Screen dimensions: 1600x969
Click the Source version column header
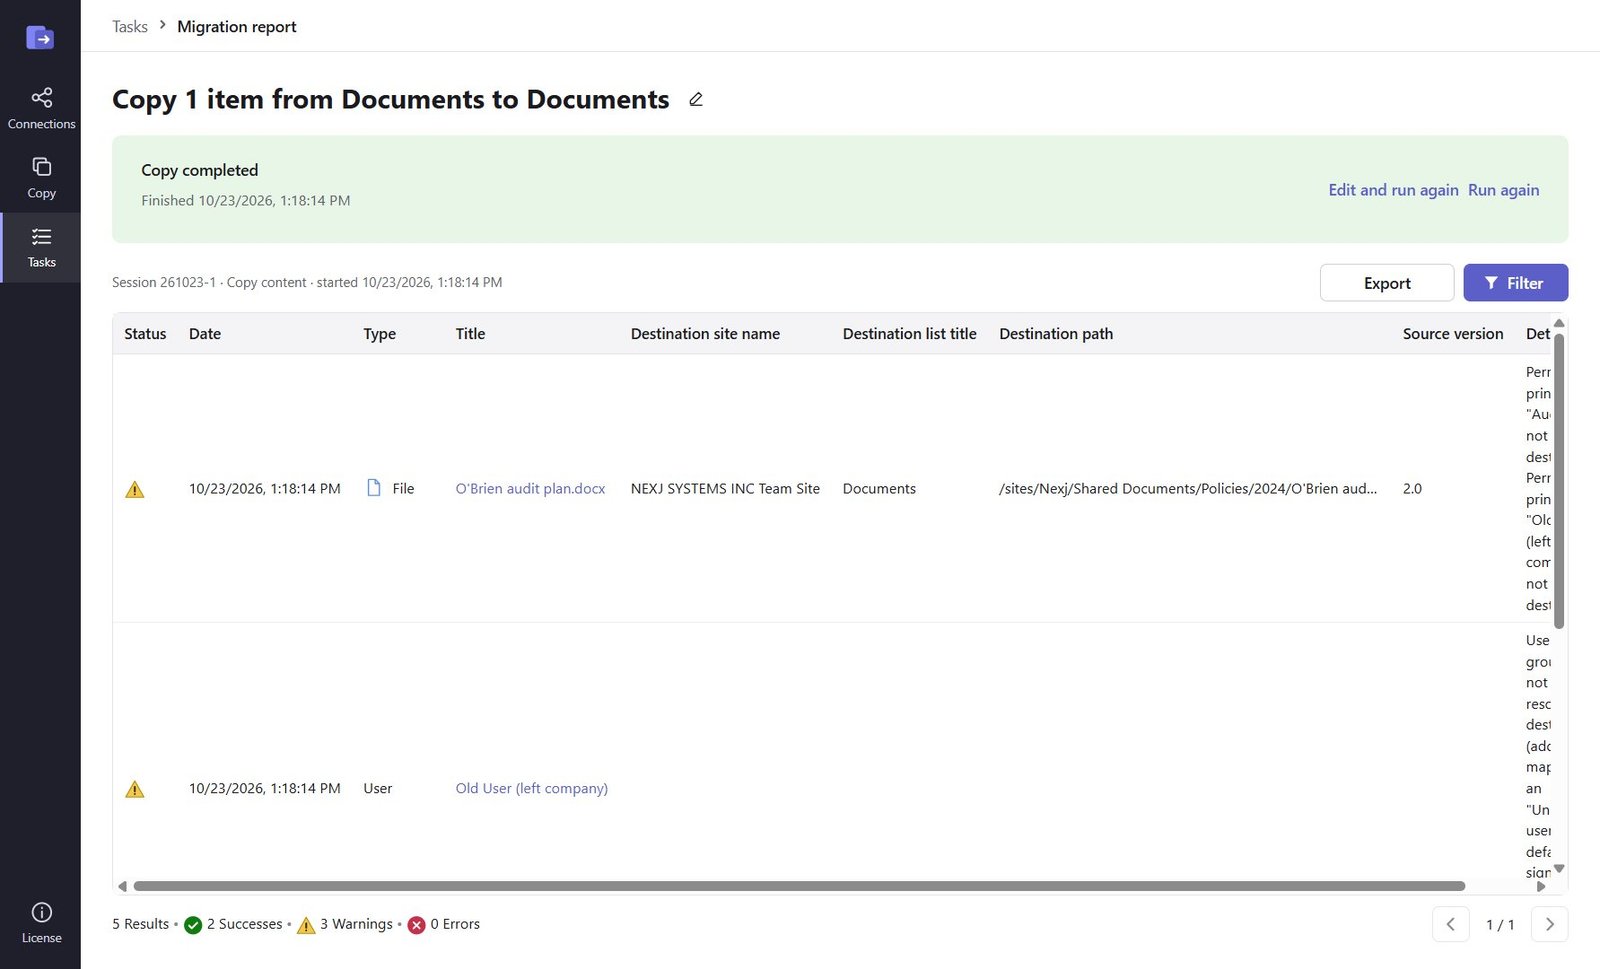pos(1452,334)
